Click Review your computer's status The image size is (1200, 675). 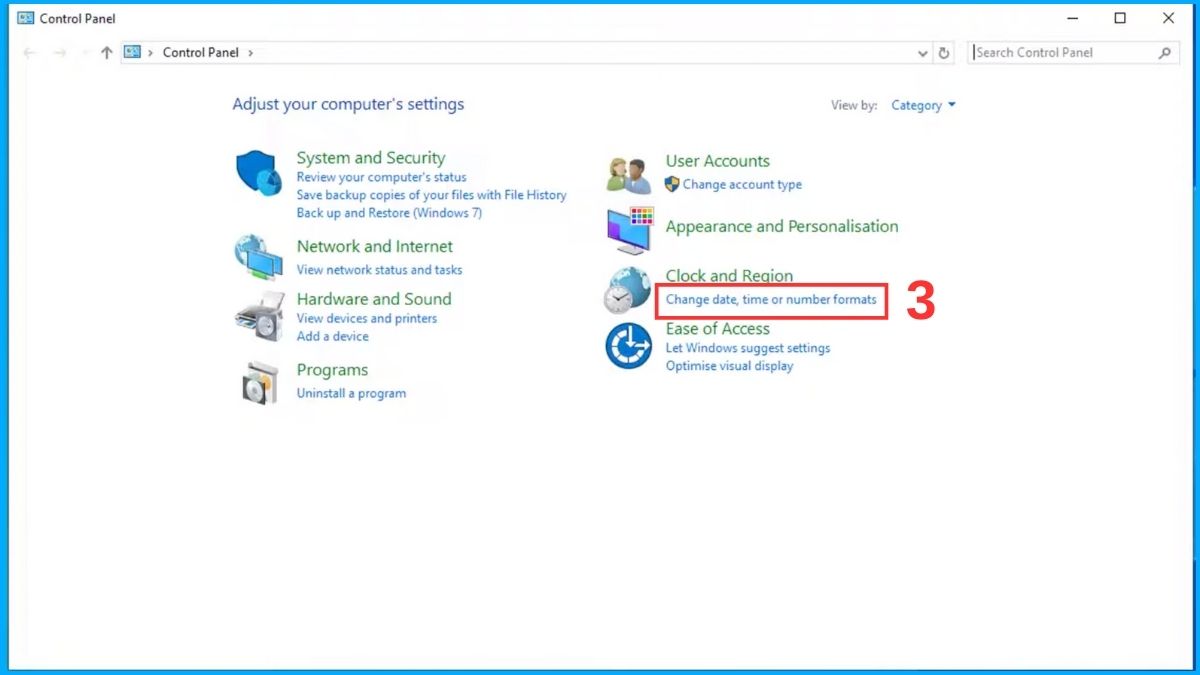382,177
